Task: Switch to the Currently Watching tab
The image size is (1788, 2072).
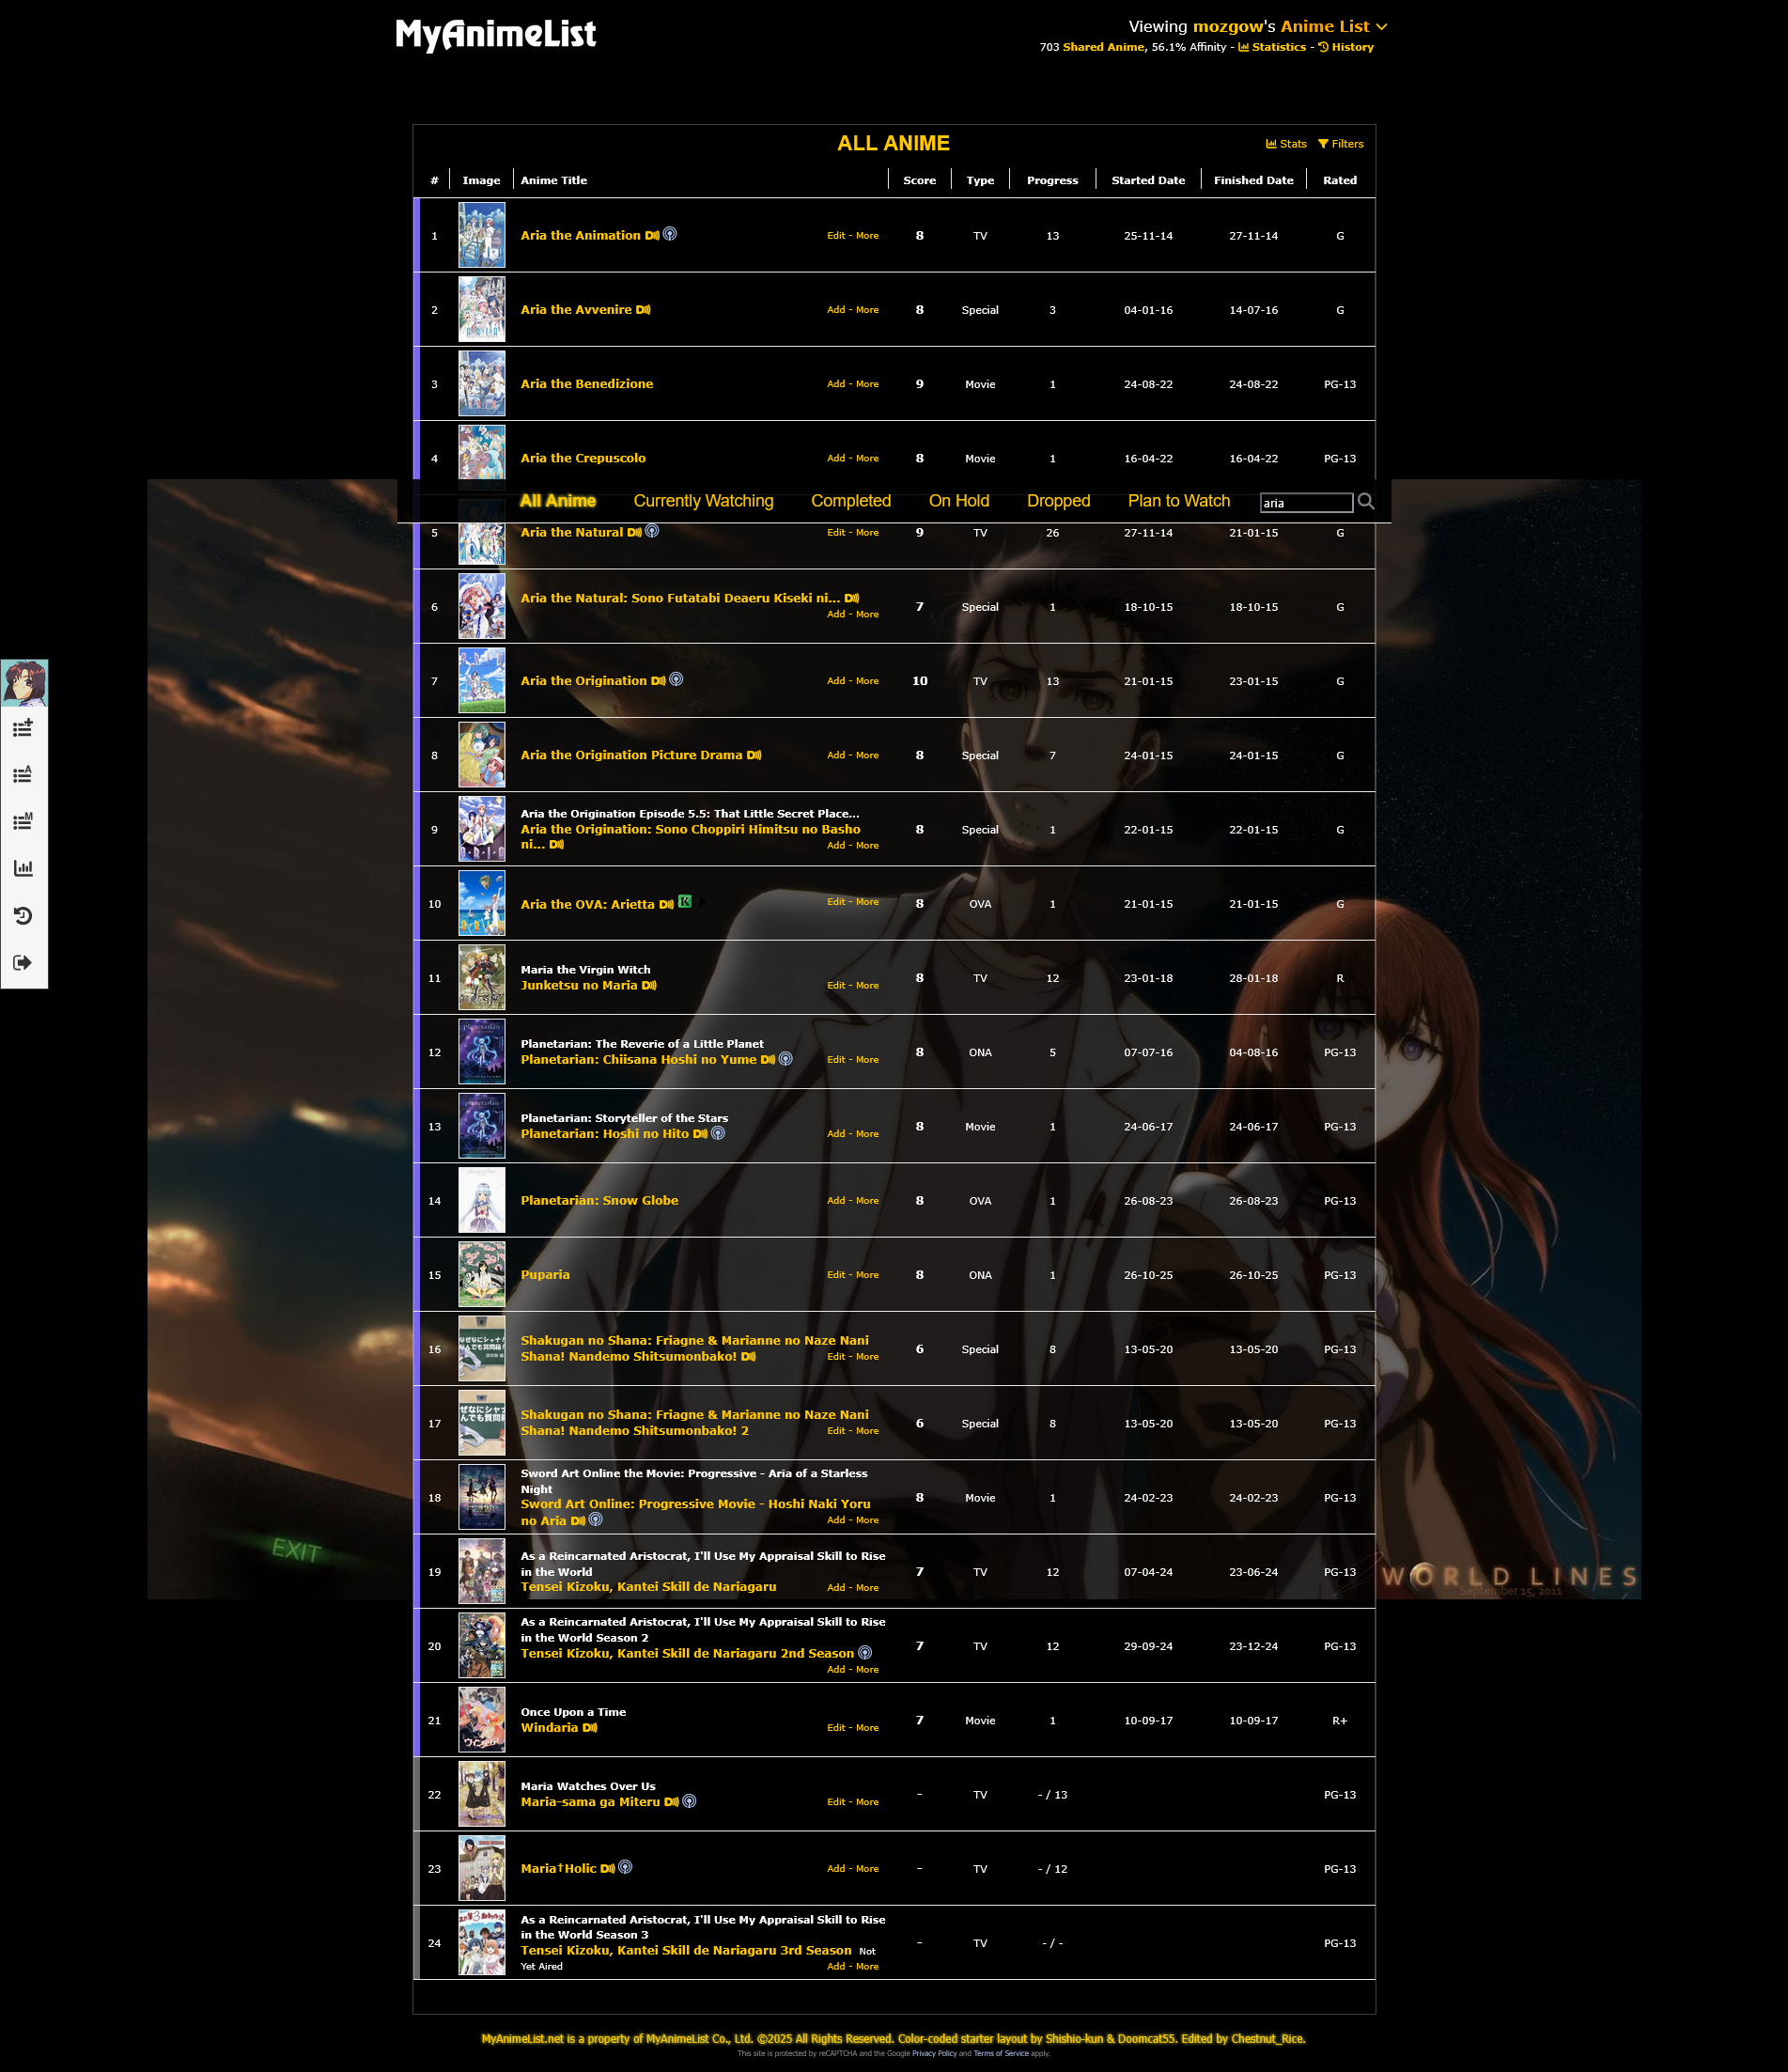Action: 704,501
